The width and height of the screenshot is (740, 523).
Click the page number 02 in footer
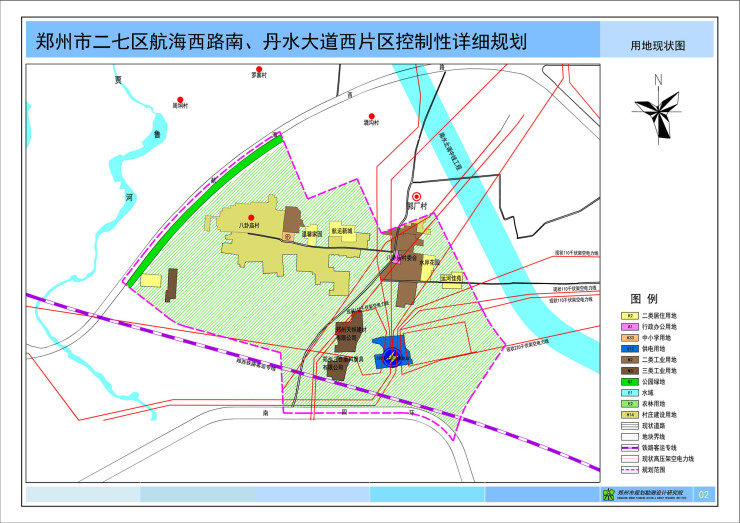704,495
